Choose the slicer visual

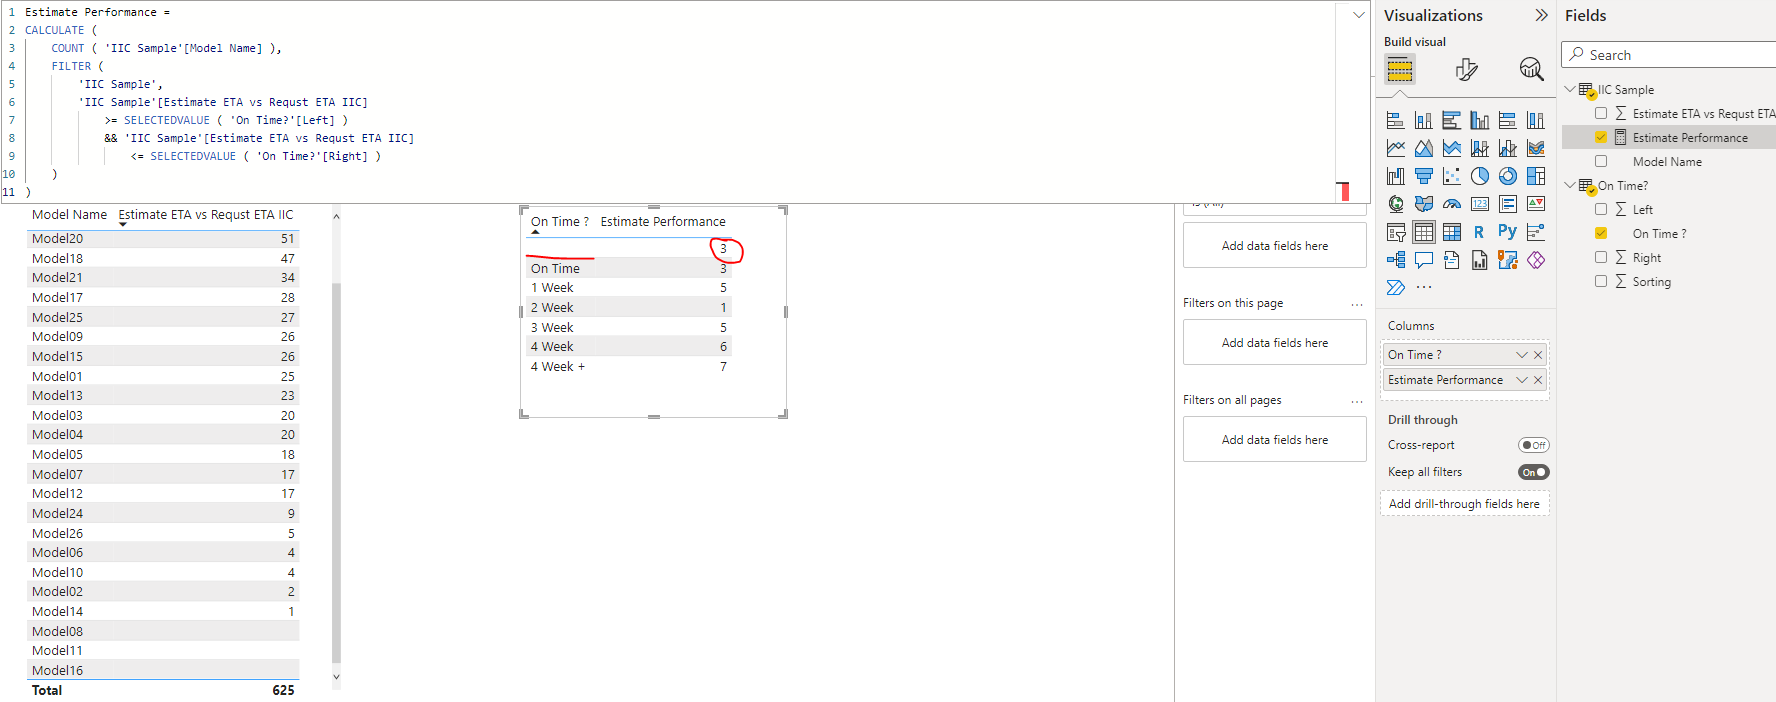click(1396, 232)
